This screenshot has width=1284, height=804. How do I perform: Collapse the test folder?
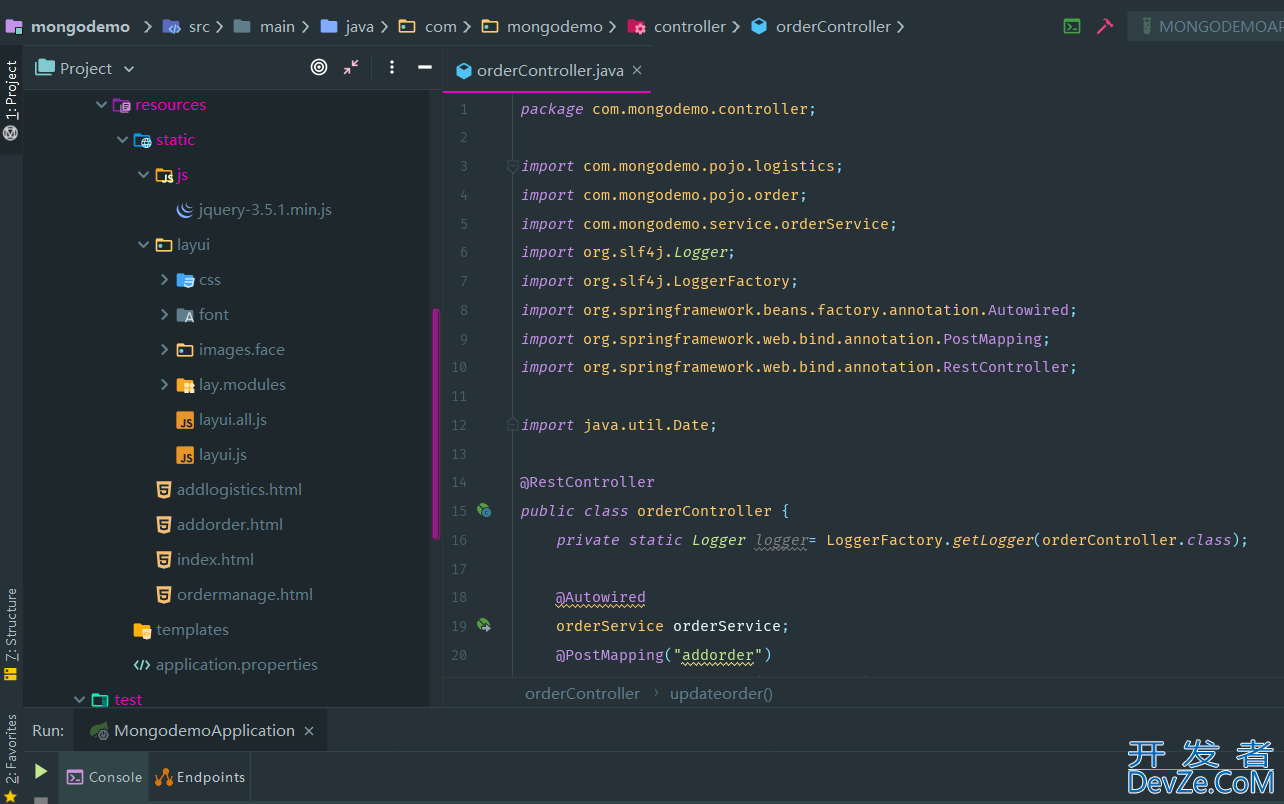(x=80, y=700)
